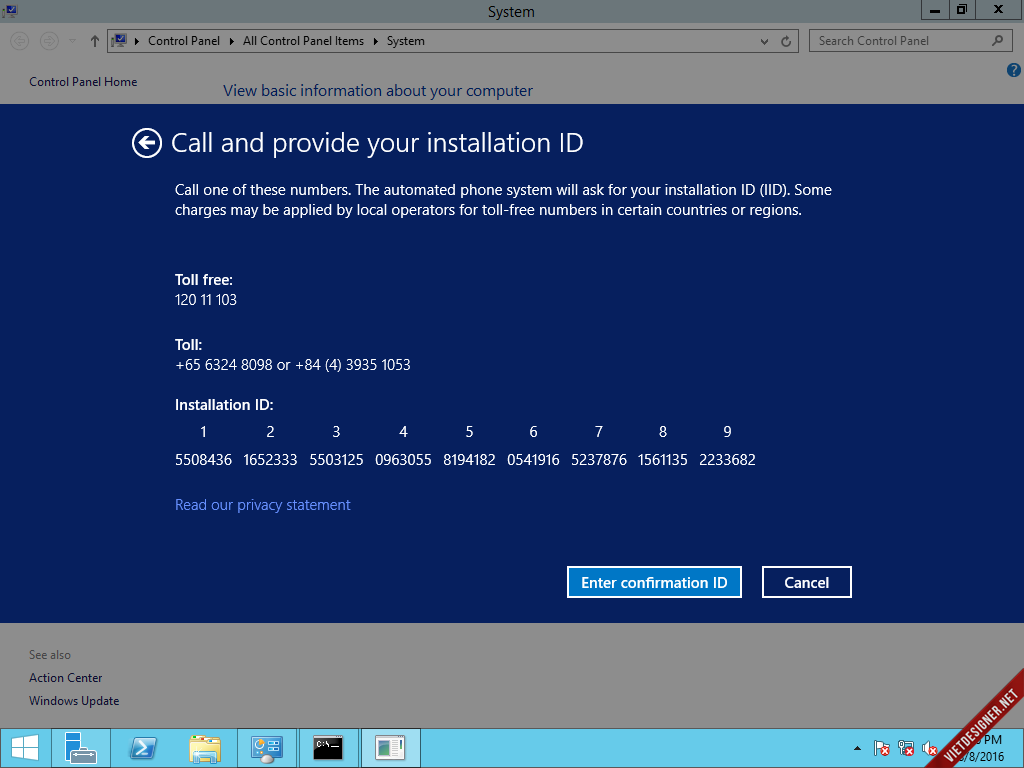
Task: Click the refresh button in address bar
Action: [786, 41]
